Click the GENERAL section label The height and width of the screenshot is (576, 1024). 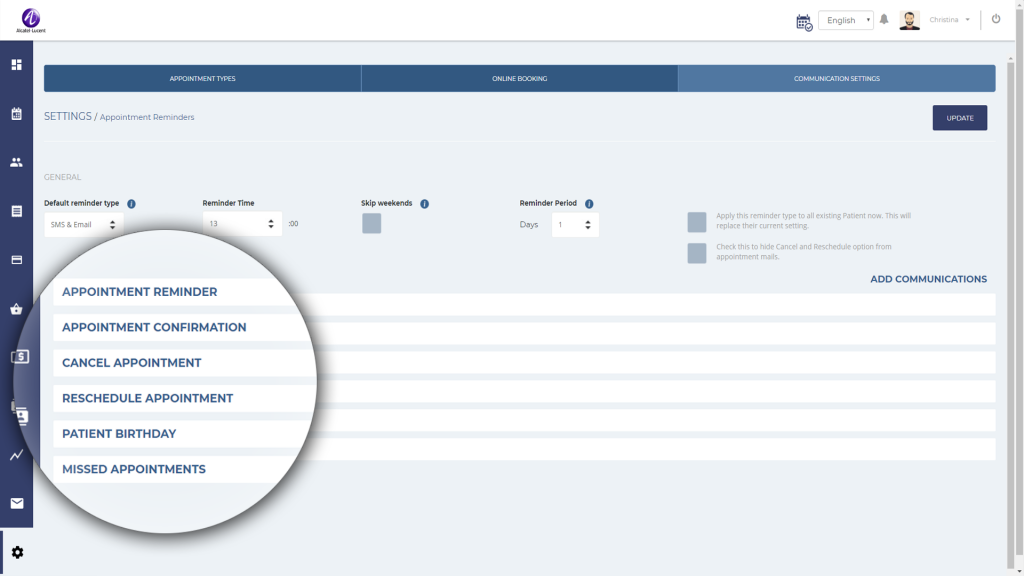pyautogui.click(x=63, y=177)
